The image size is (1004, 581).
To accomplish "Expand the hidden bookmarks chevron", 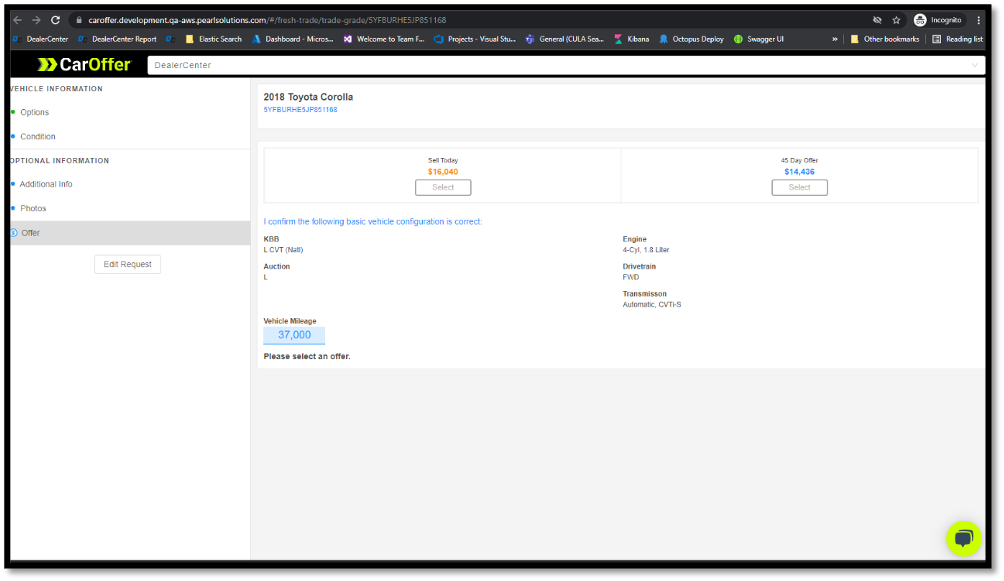I will tap(834, 39).
